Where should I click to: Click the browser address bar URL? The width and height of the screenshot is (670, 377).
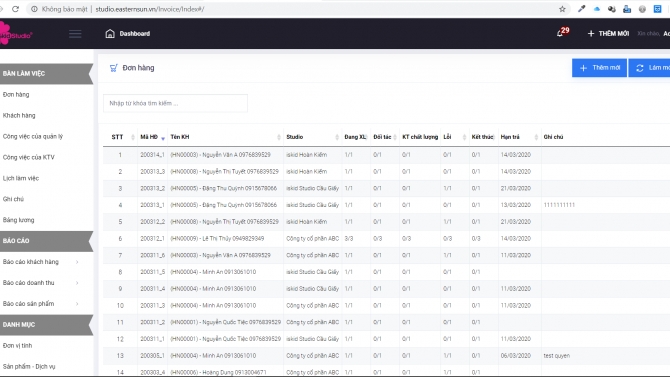pyautogui.click(x=150, y=9)
